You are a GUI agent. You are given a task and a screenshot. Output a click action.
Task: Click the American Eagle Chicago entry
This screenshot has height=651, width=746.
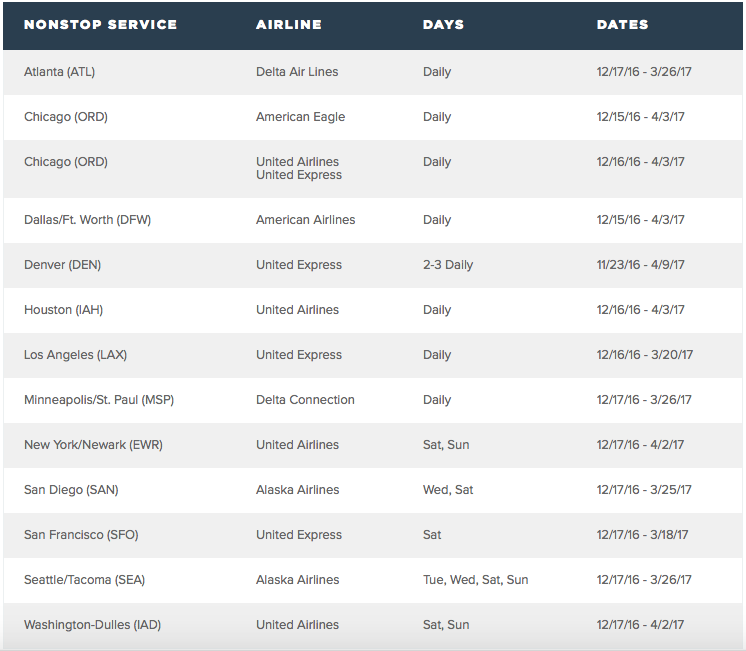[300, 117]
